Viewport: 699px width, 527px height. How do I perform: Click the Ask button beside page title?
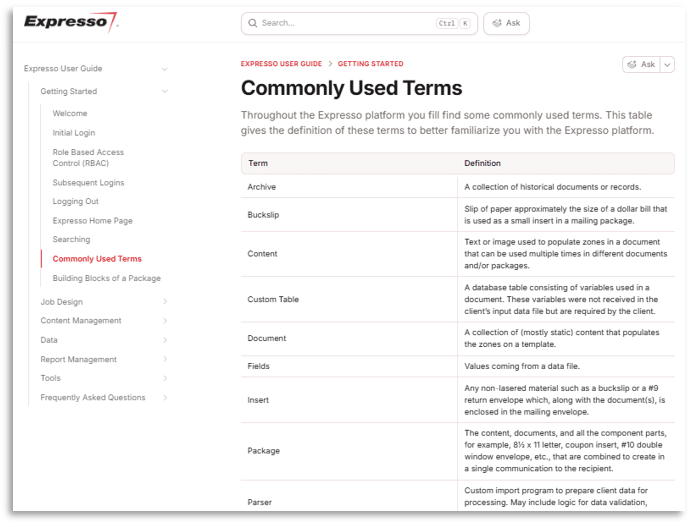[640, 64]
